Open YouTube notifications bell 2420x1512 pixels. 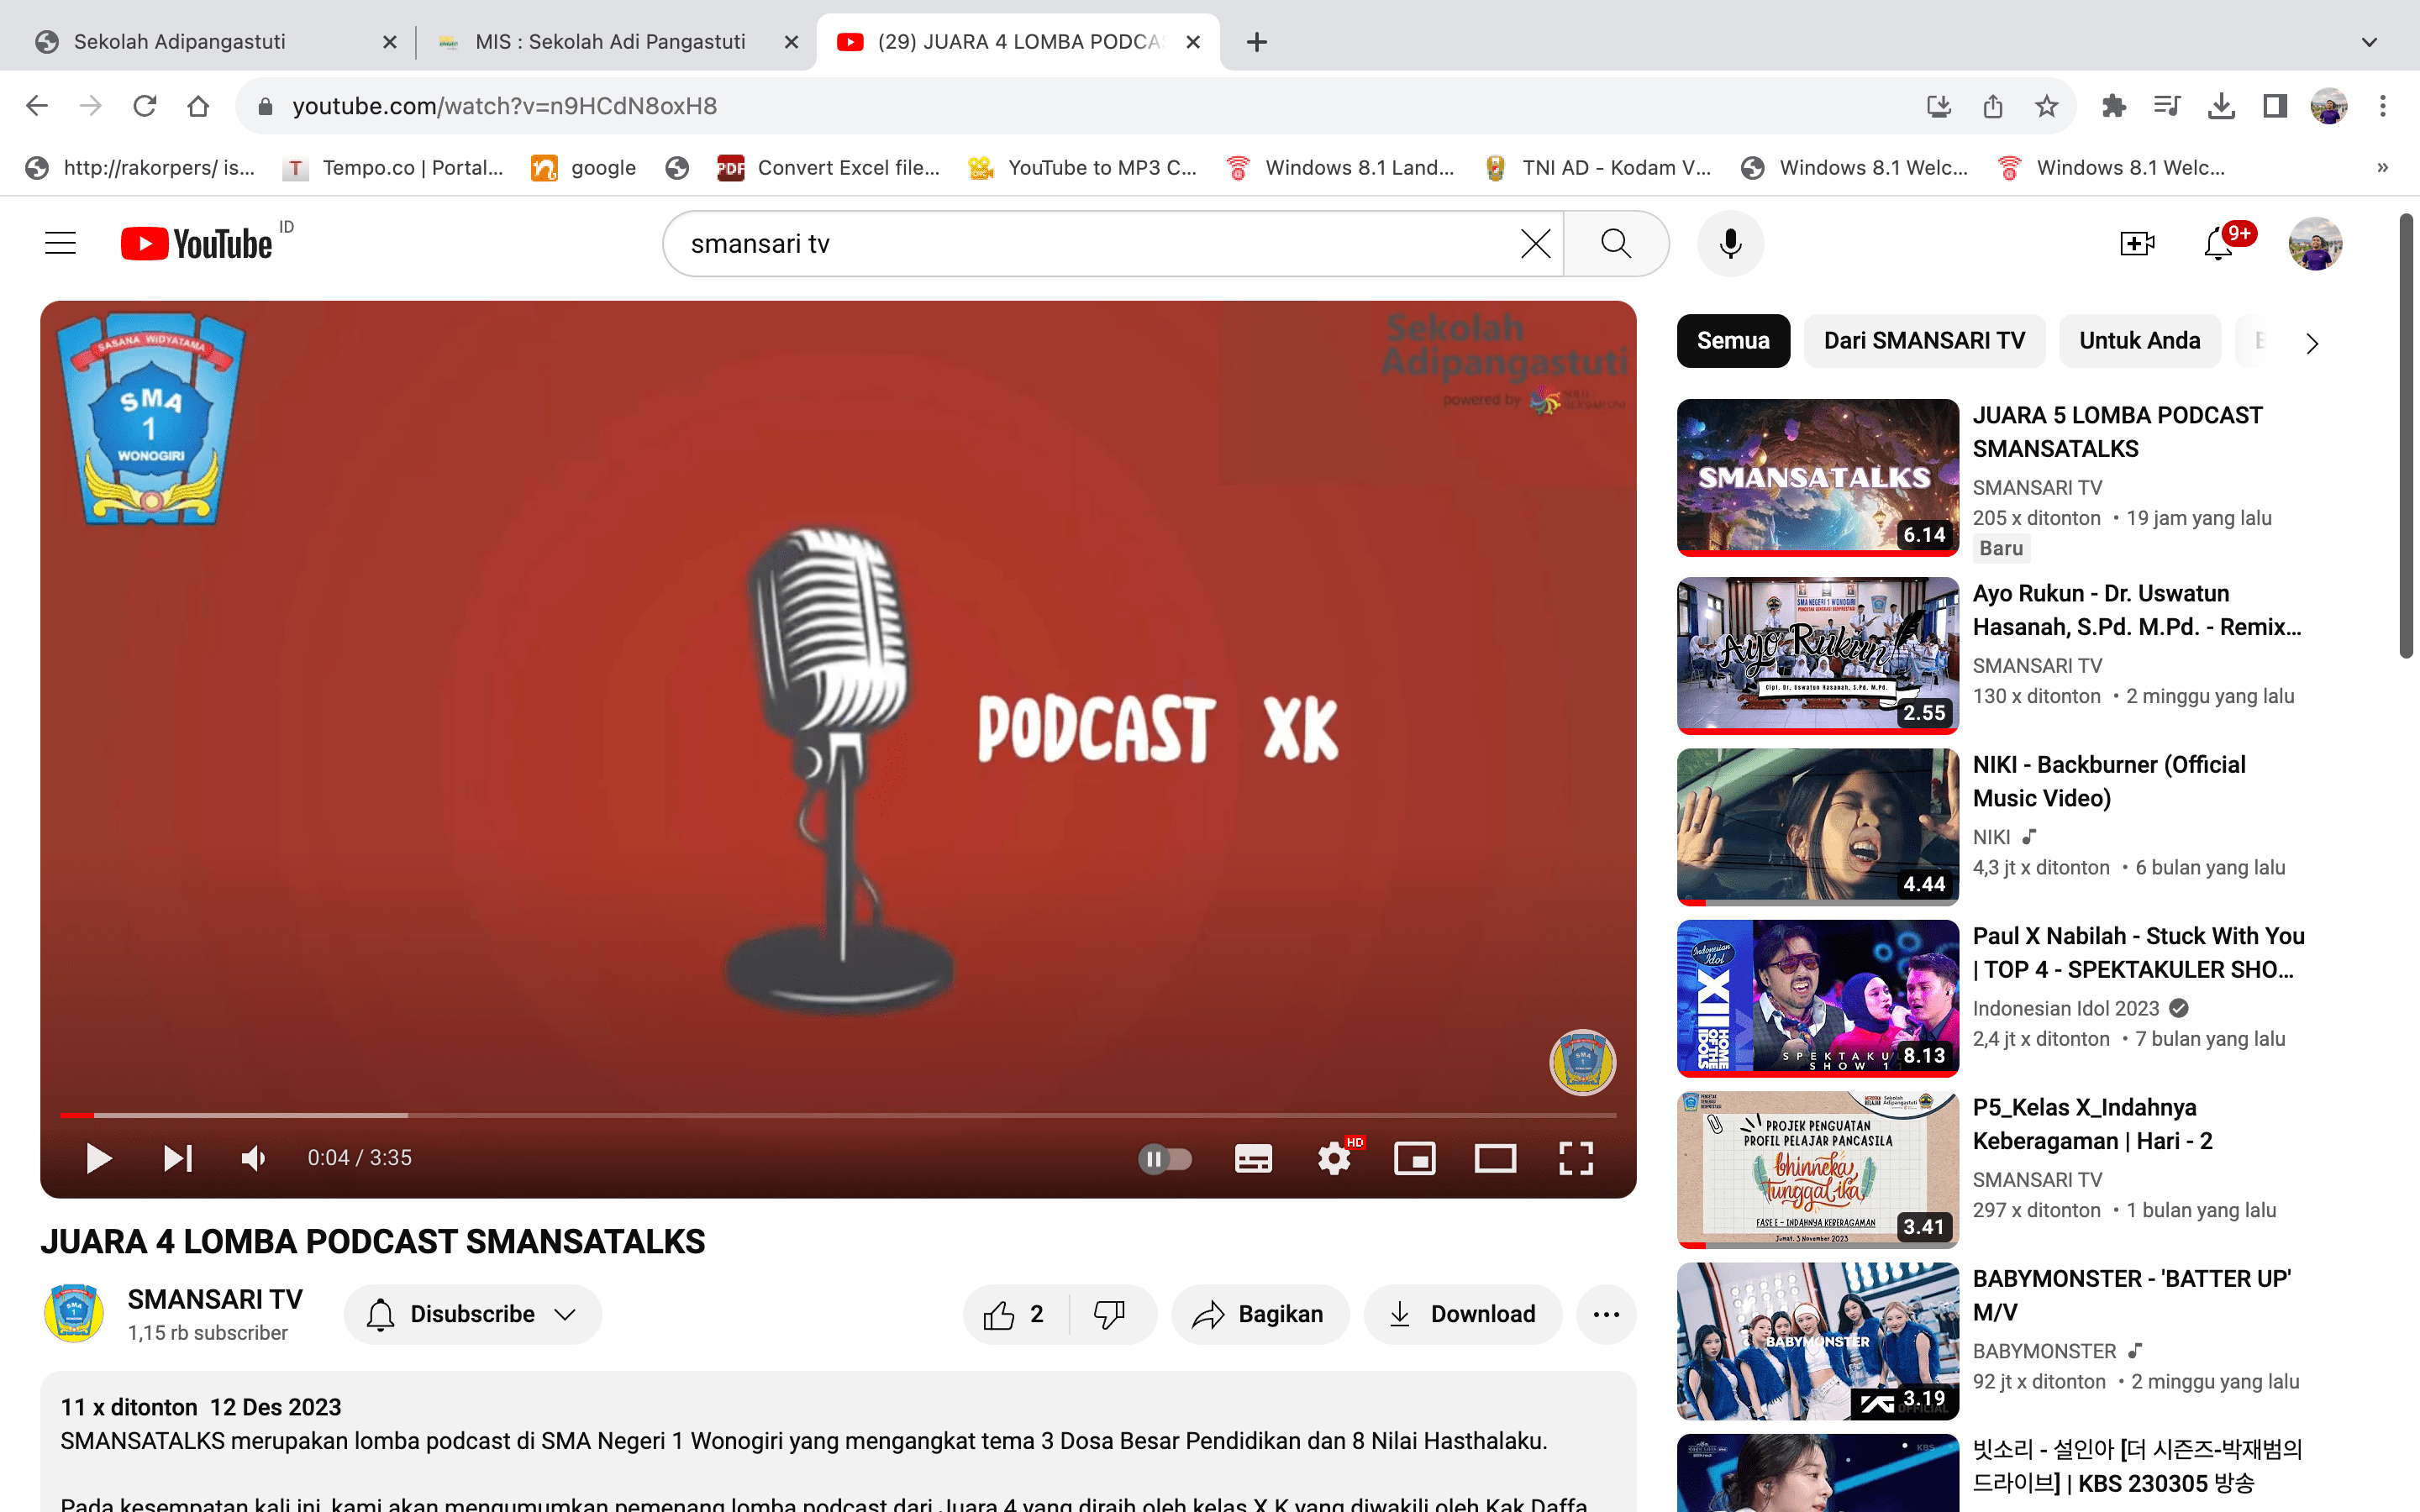point(2218,244)
